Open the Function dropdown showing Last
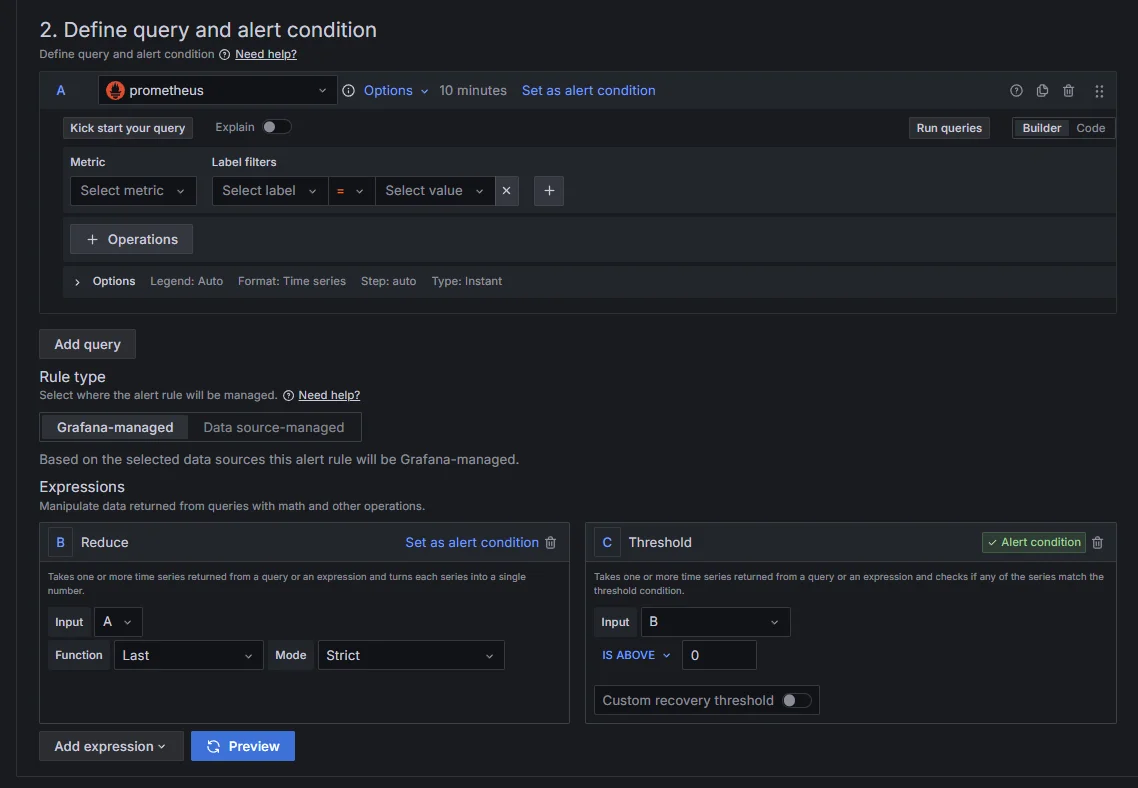Image resolution: width=1138 pixels, height=788 pixels. pos(188,655)
